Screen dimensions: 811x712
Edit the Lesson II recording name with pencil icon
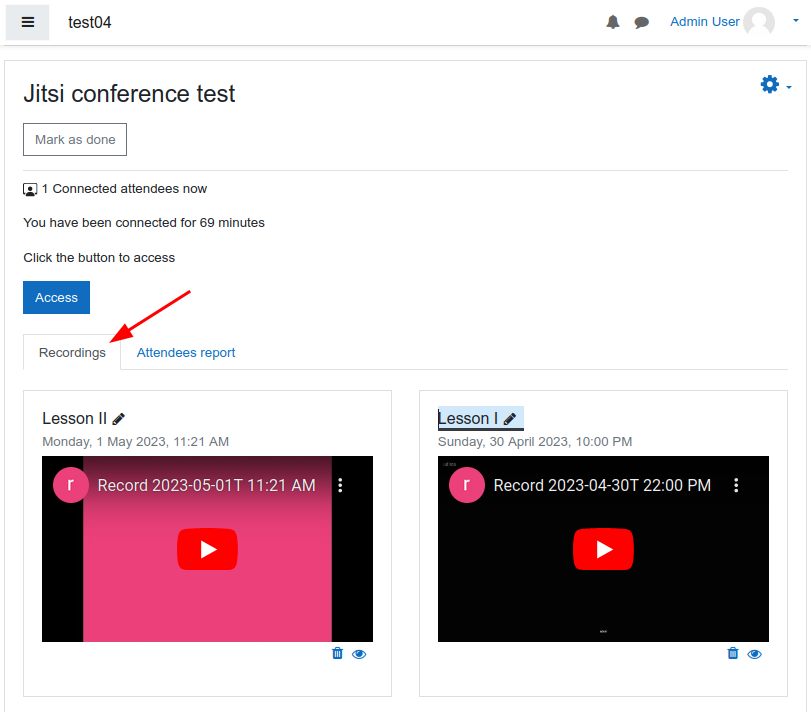point(118,418)
